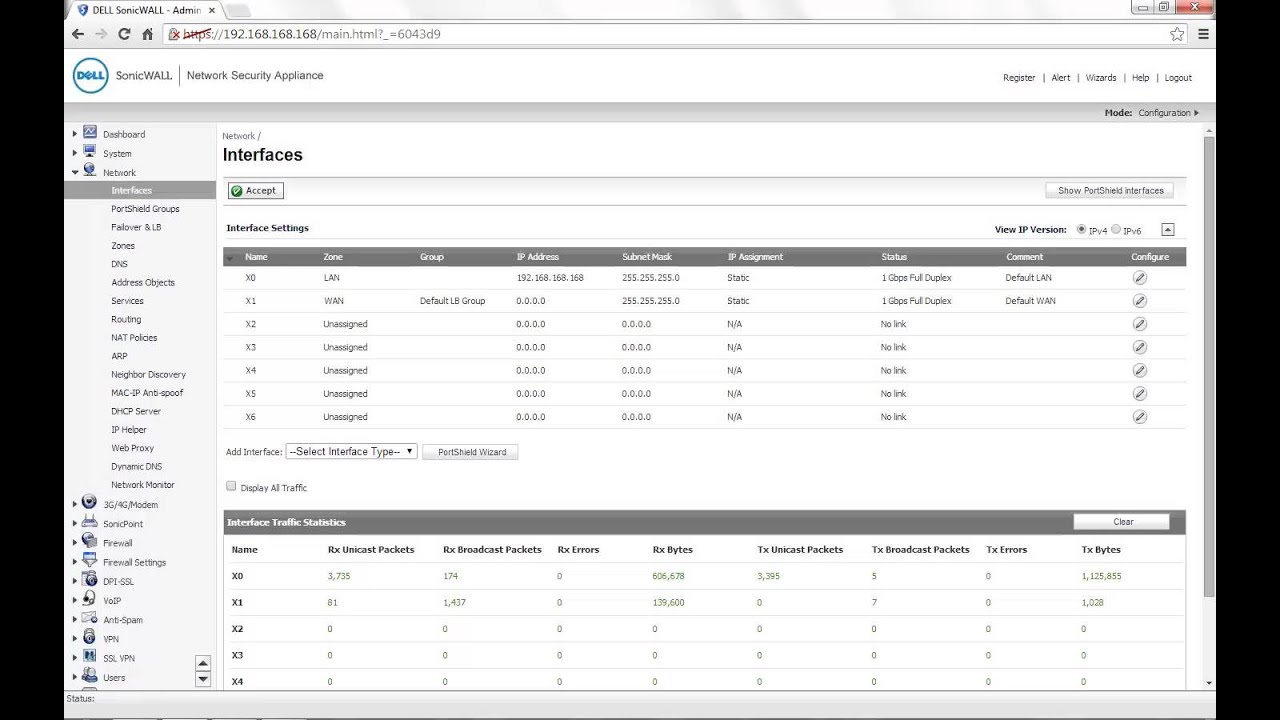The width and height of the screenshot is (1280, 720).
Task: Open the Register link
Action: click(1019, 78)
